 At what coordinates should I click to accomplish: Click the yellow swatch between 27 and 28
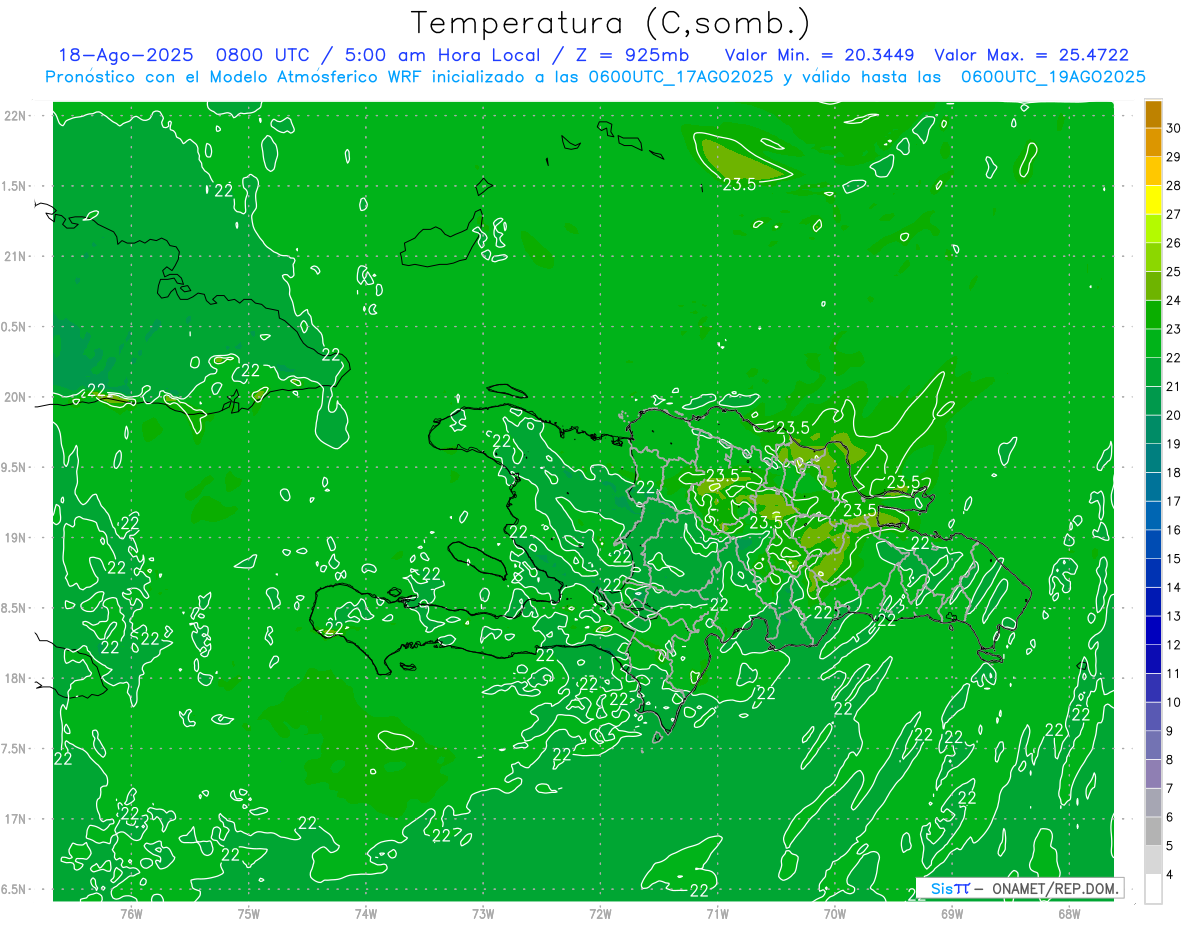[x=1153, y=200]
